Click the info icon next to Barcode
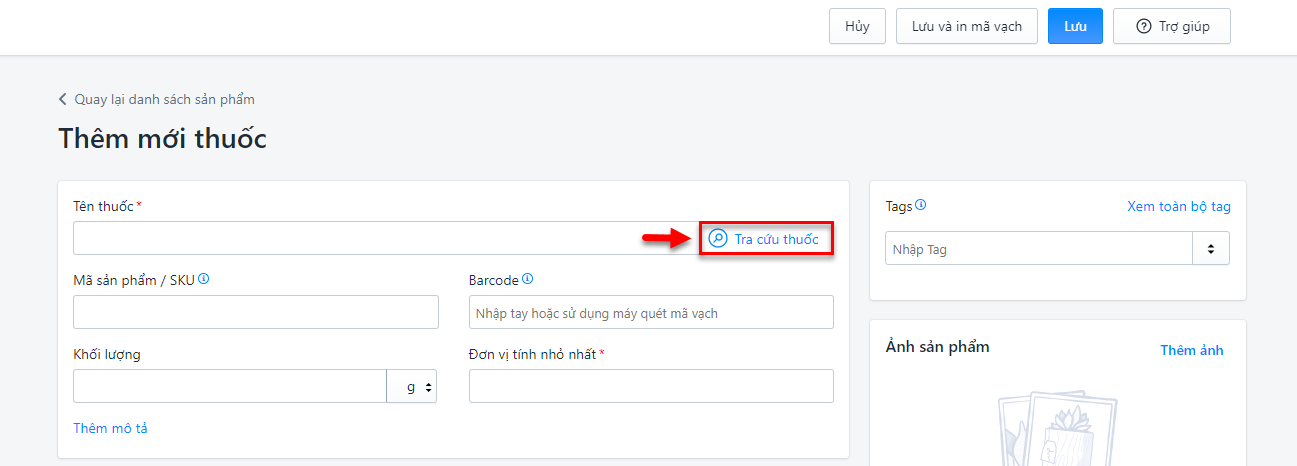The height and width of the screenshot is (466, 1297). (527, 279)
